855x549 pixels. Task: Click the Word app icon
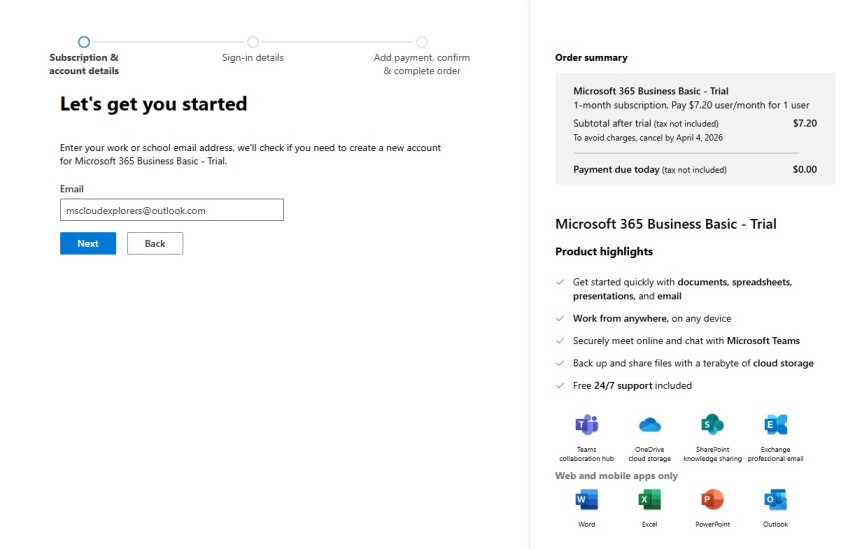(x=587, y=499)
